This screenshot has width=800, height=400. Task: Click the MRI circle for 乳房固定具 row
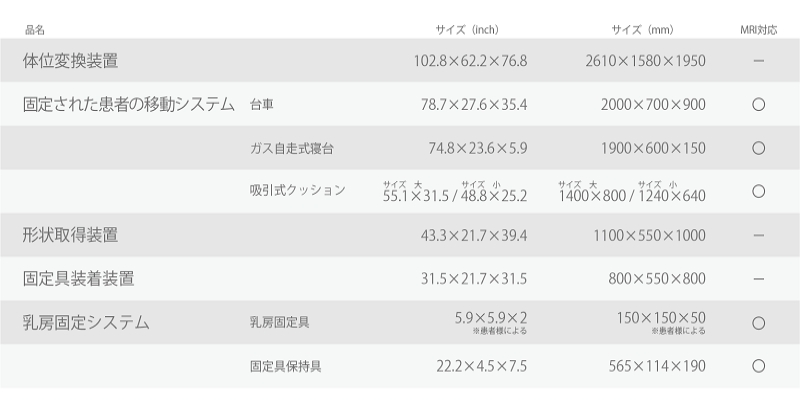coord(758,323)
